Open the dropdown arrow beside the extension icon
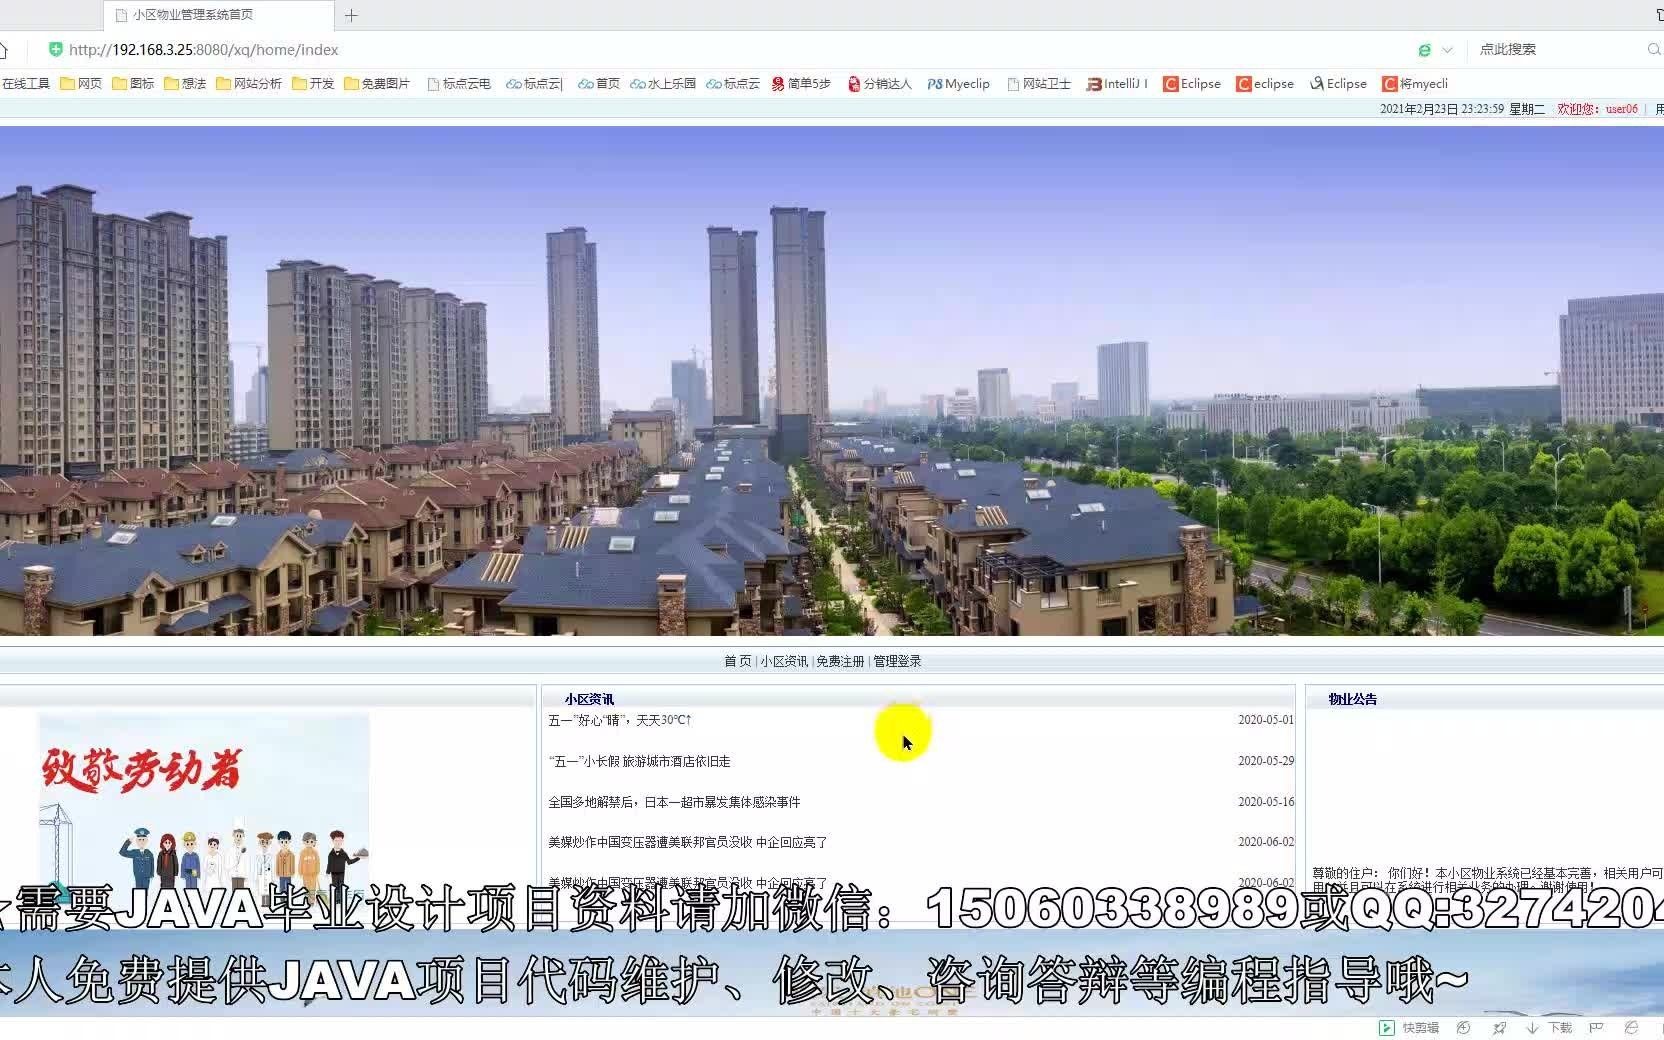This screenshot has height=1040, width=1664. tap(1446, 49)
